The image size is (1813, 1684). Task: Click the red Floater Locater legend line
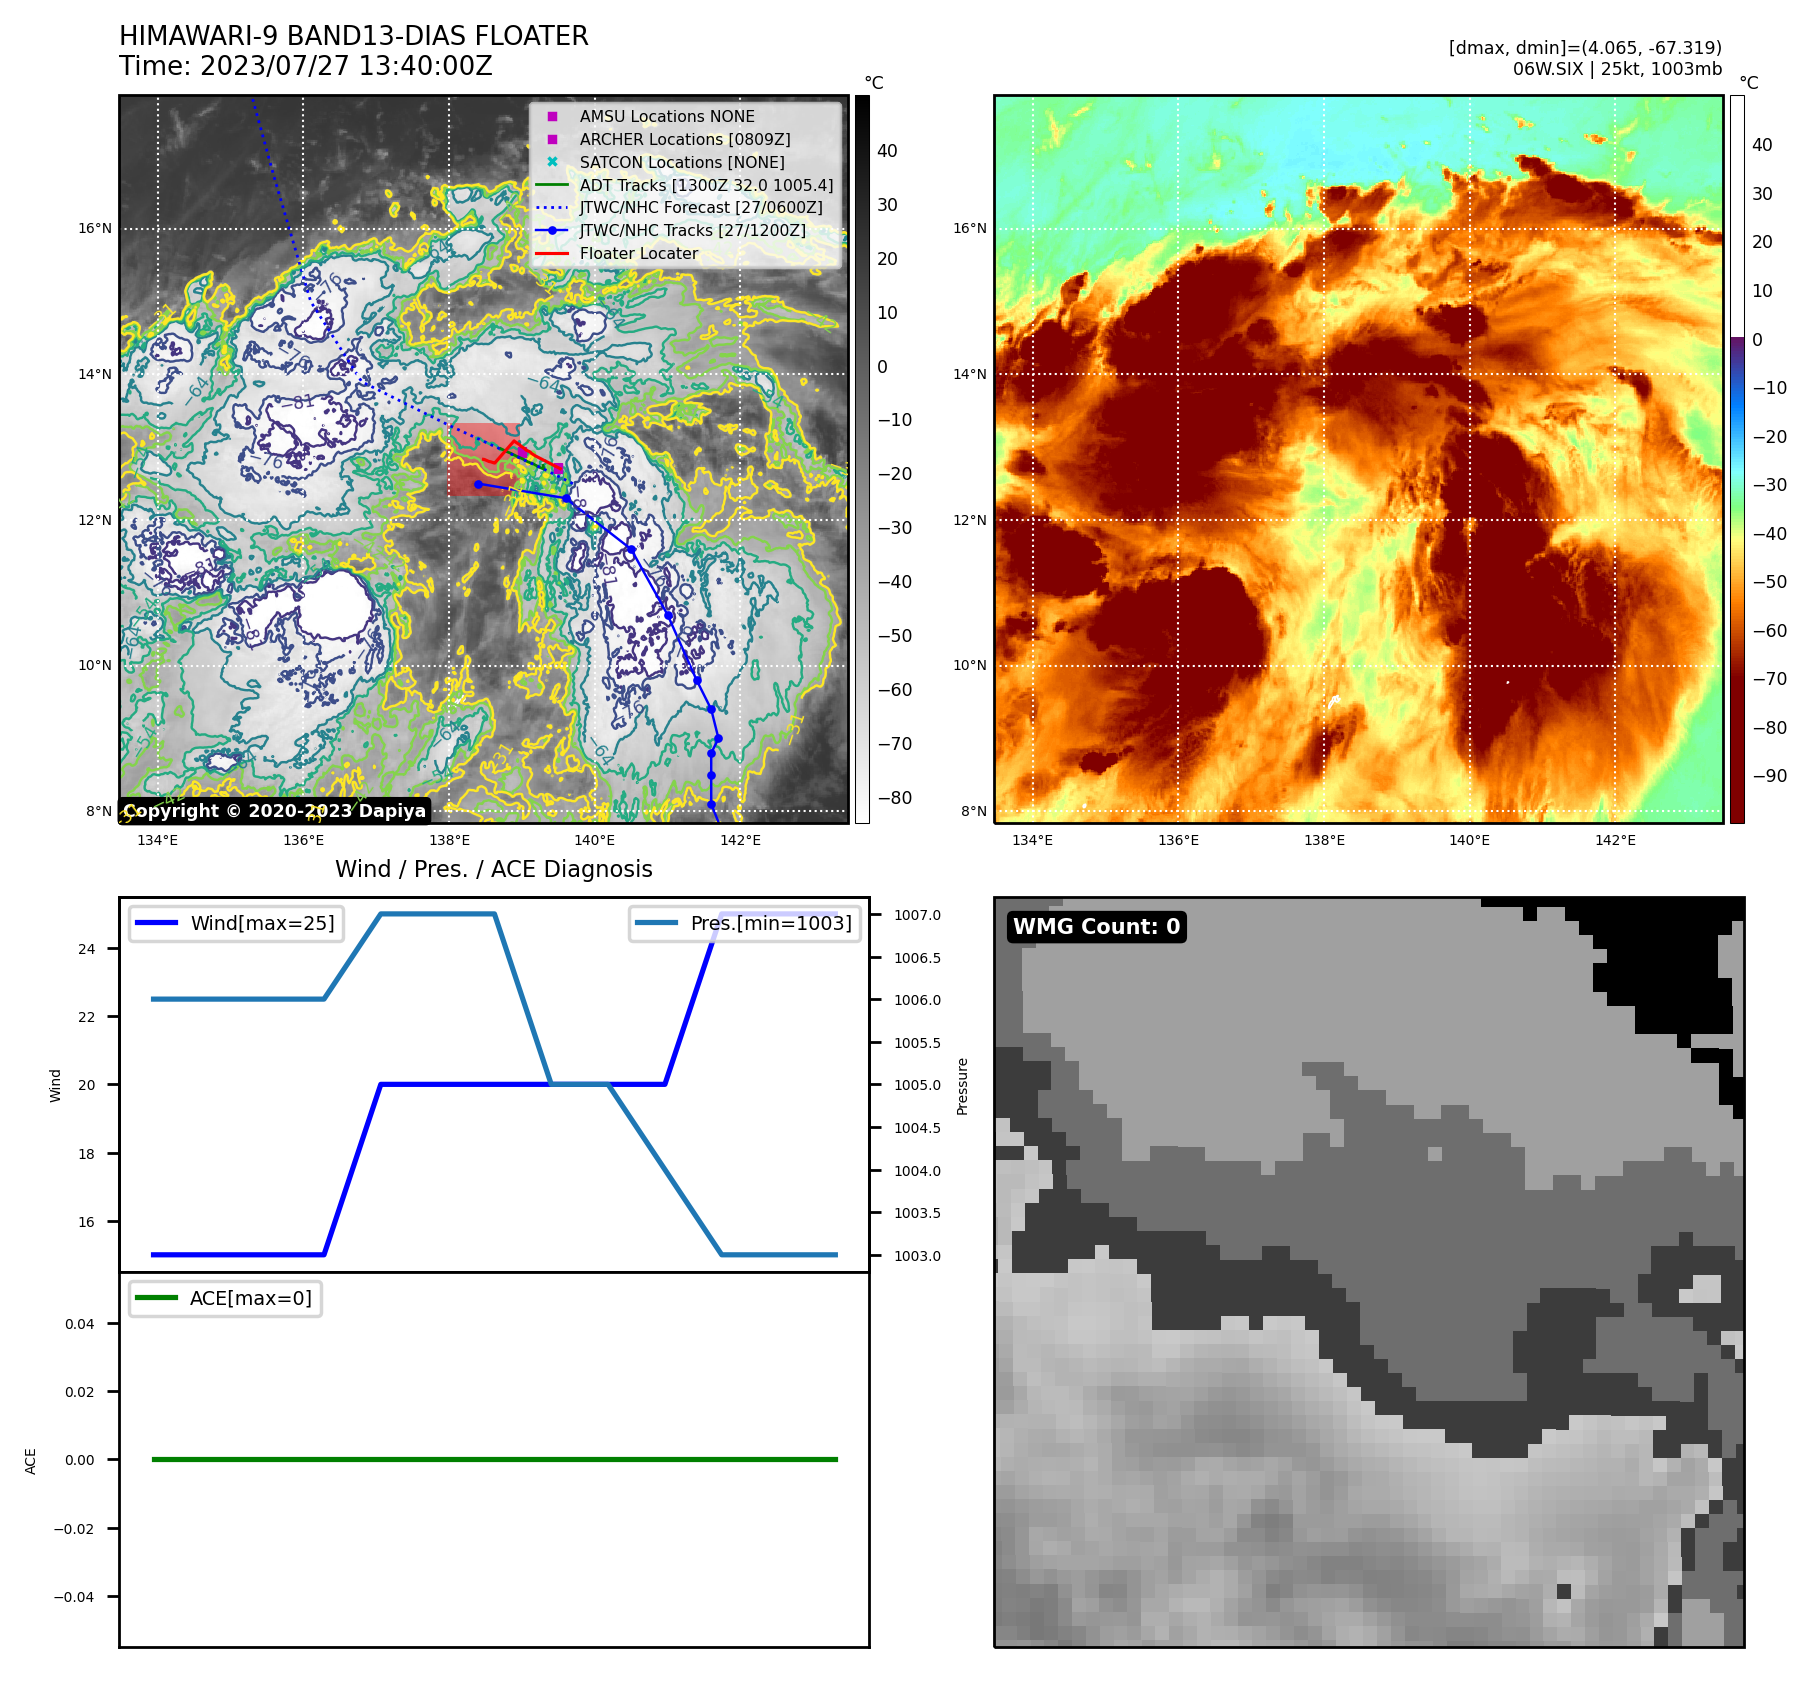click(x=552, y=254)
